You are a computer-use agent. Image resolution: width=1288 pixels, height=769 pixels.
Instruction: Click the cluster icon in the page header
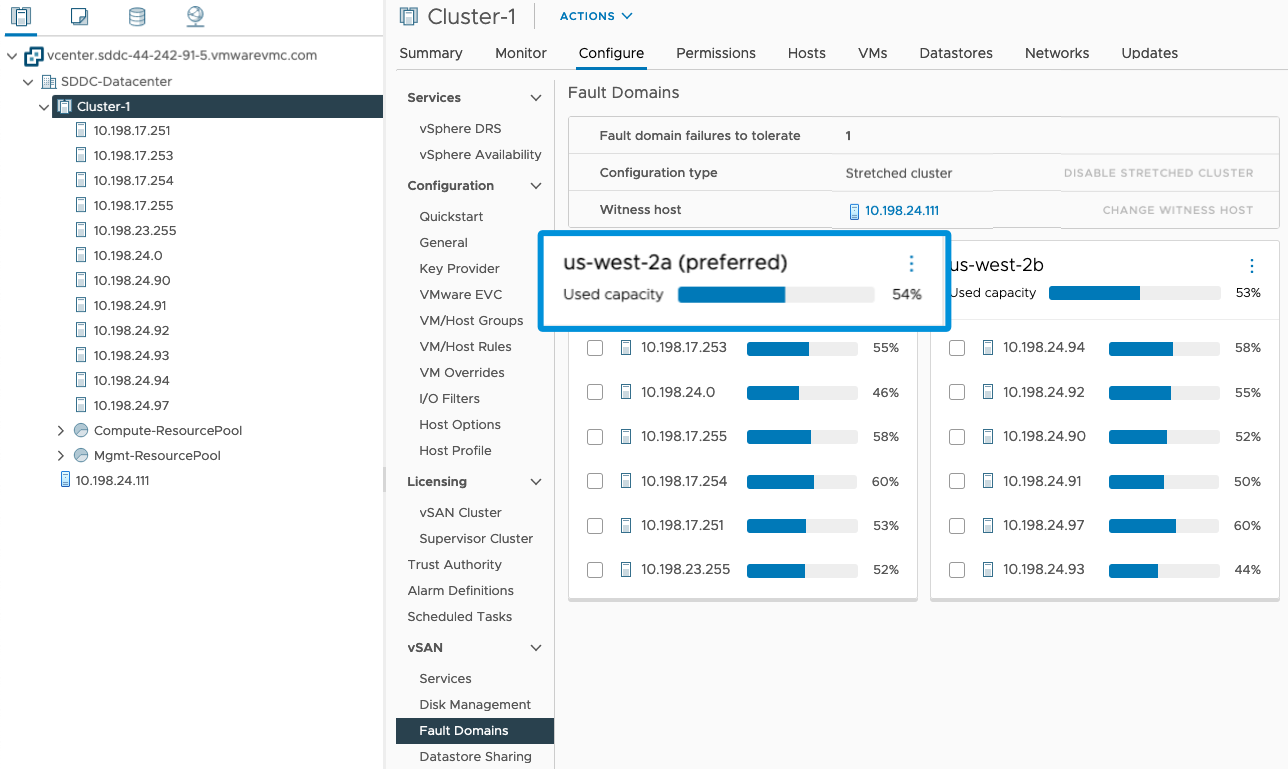coord(408,16)
